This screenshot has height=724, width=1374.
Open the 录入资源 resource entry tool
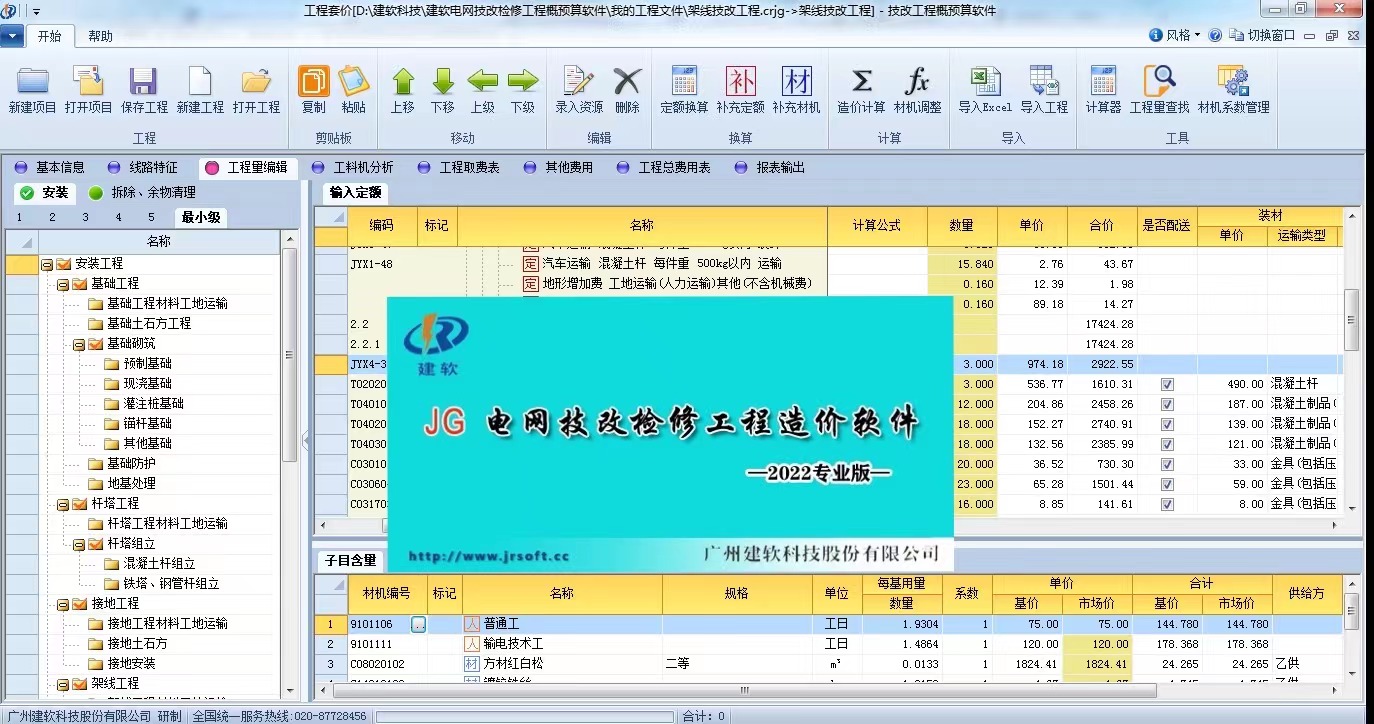point(580,90)
